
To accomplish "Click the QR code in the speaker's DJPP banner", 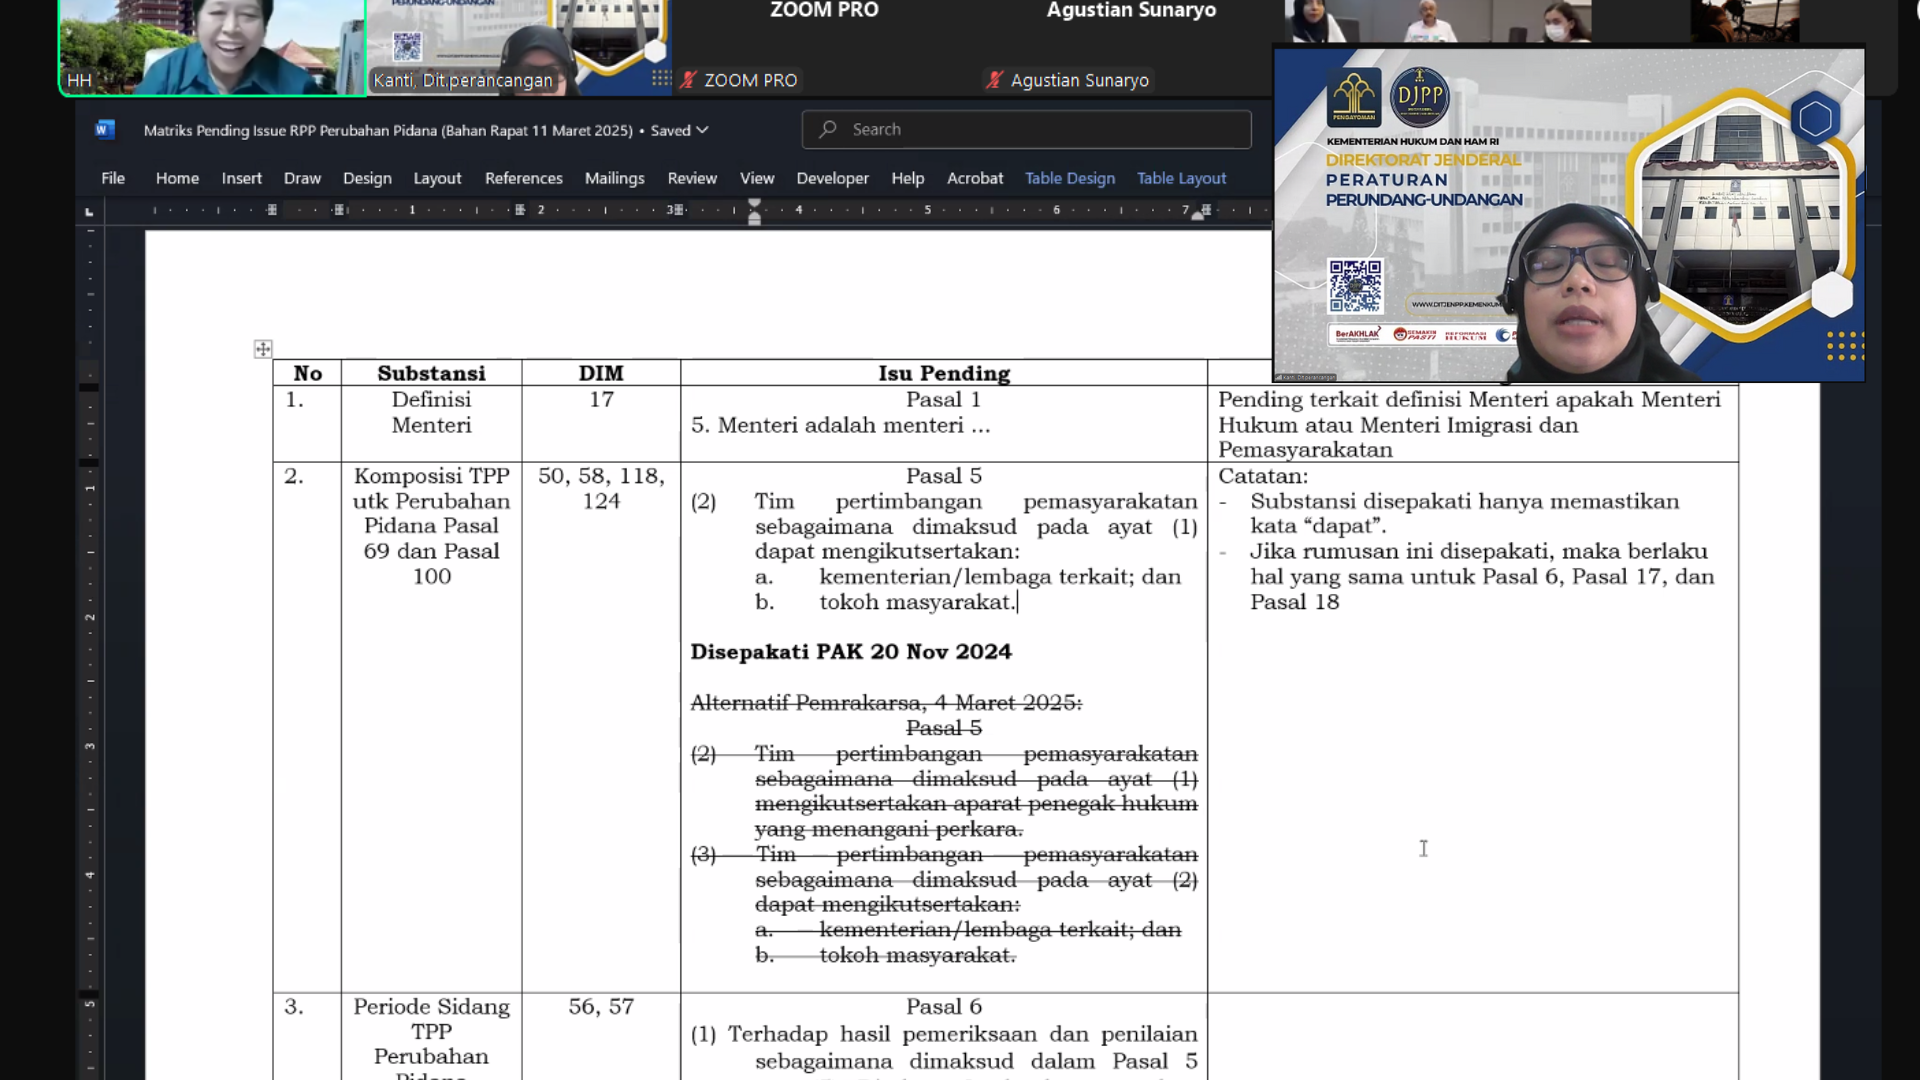I will click(x=1355, y=286).
